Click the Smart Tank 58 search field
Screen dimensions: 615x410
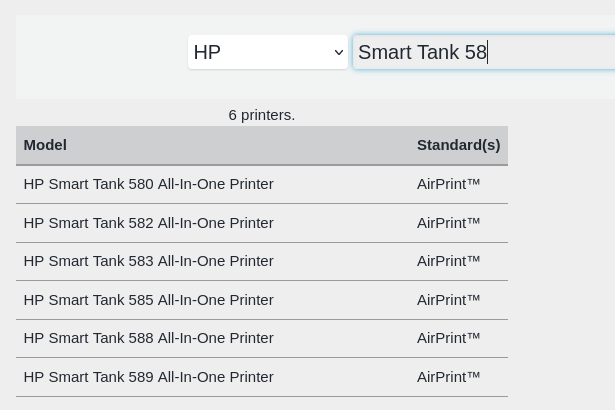click(484, 52)
